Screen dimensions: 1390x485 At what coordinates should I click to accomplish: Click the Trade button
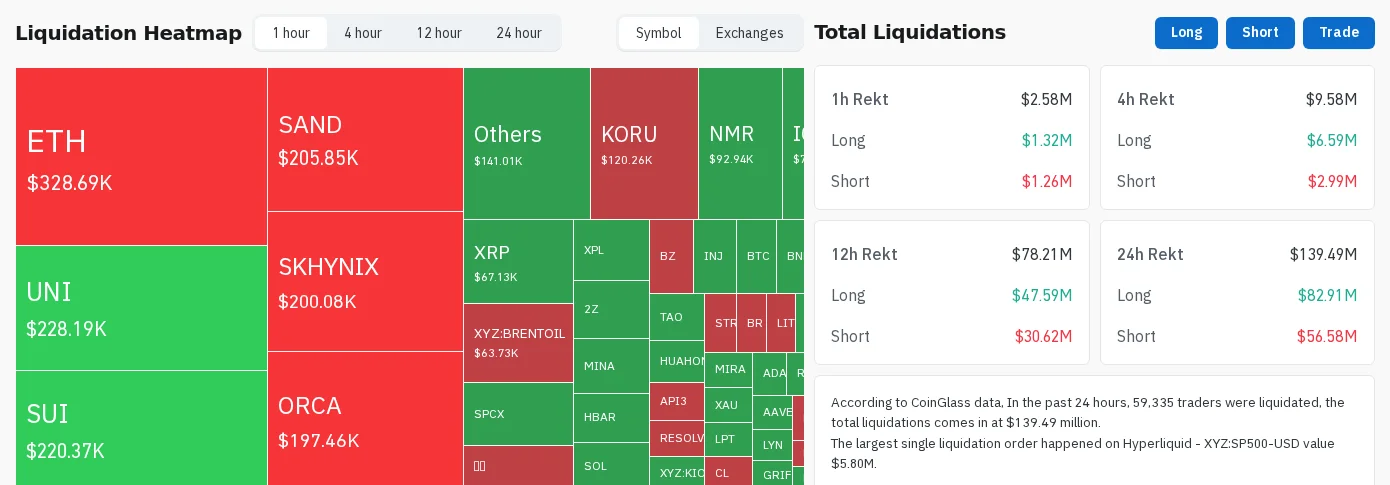click(1339, 33)
